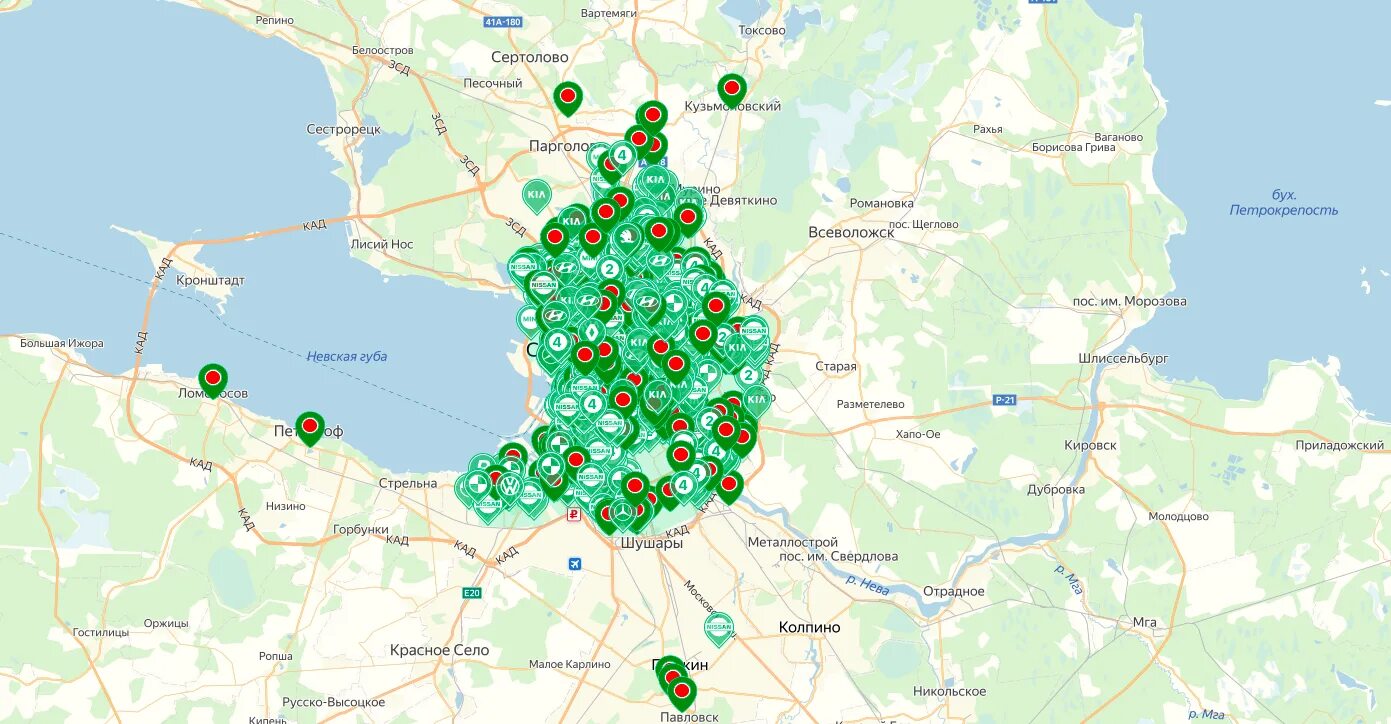The width and height of the screenshot is (1391, 724).
Task: Select the Шушары label
Action: tap(652, 543)
